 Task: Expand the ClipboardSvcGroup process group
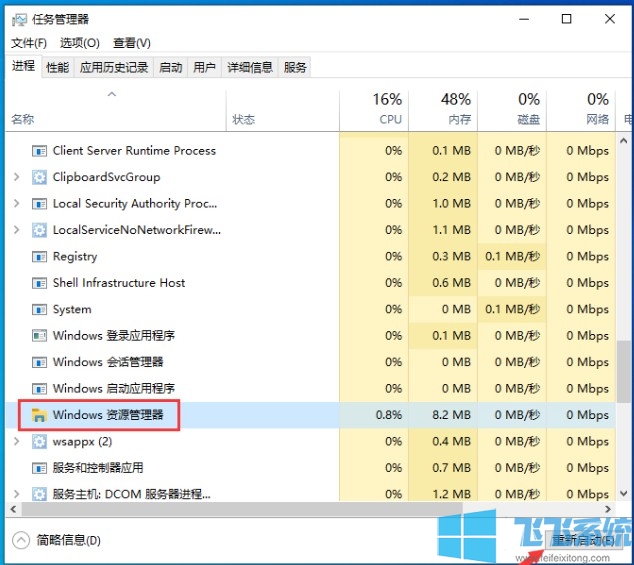[x=16, y=177]
